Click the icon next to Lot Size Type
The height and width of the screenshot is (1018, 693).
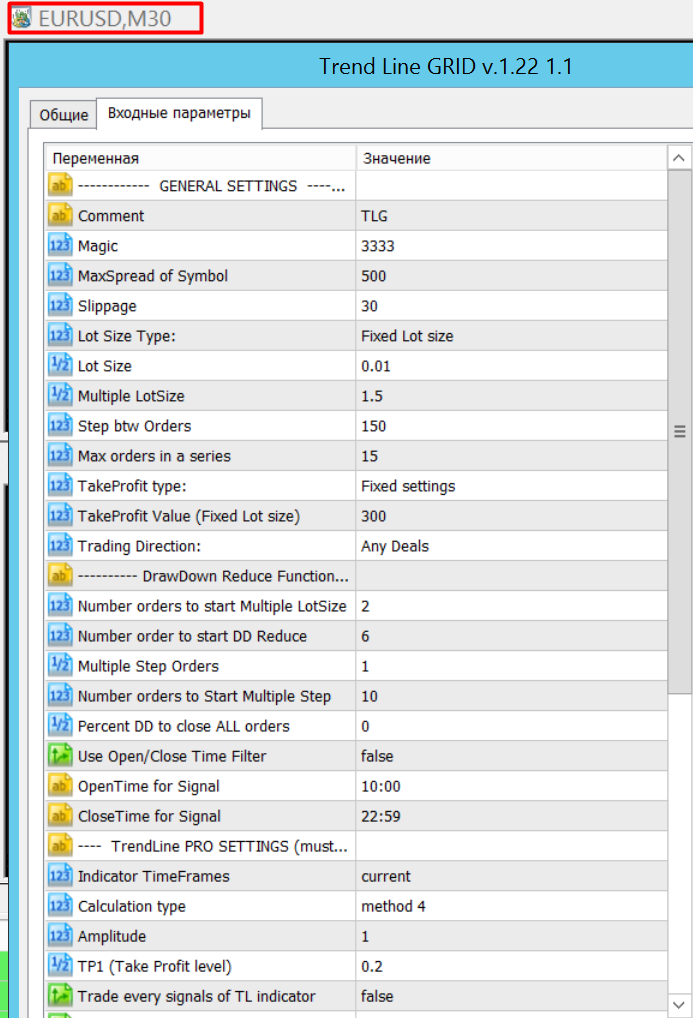(60, 336)
